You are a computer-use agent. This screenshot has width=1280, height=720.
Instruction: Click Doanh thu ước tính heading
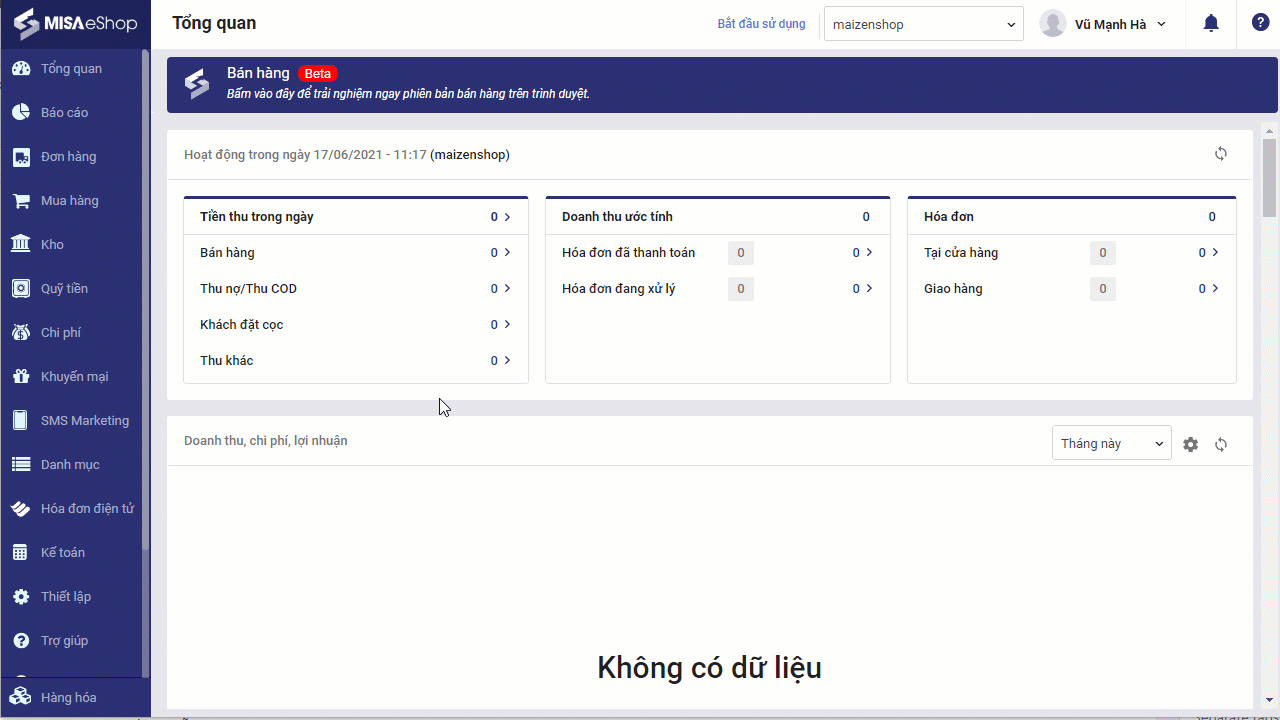point(617,217)
